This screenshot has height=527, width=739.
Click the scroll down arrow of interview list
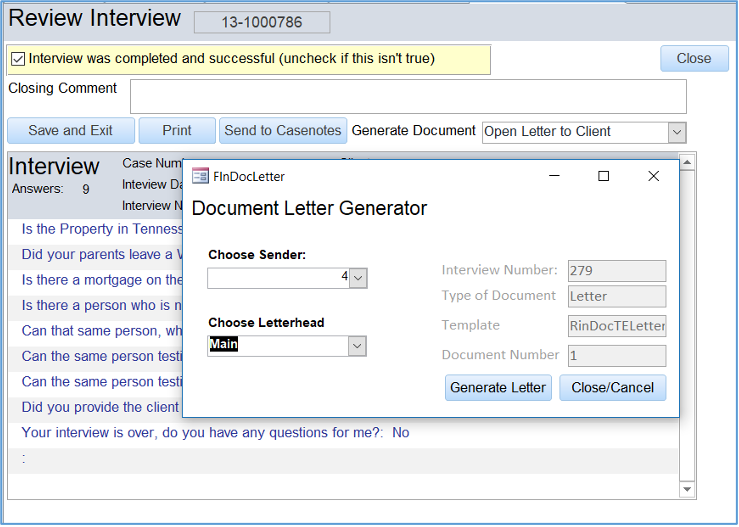686,489
